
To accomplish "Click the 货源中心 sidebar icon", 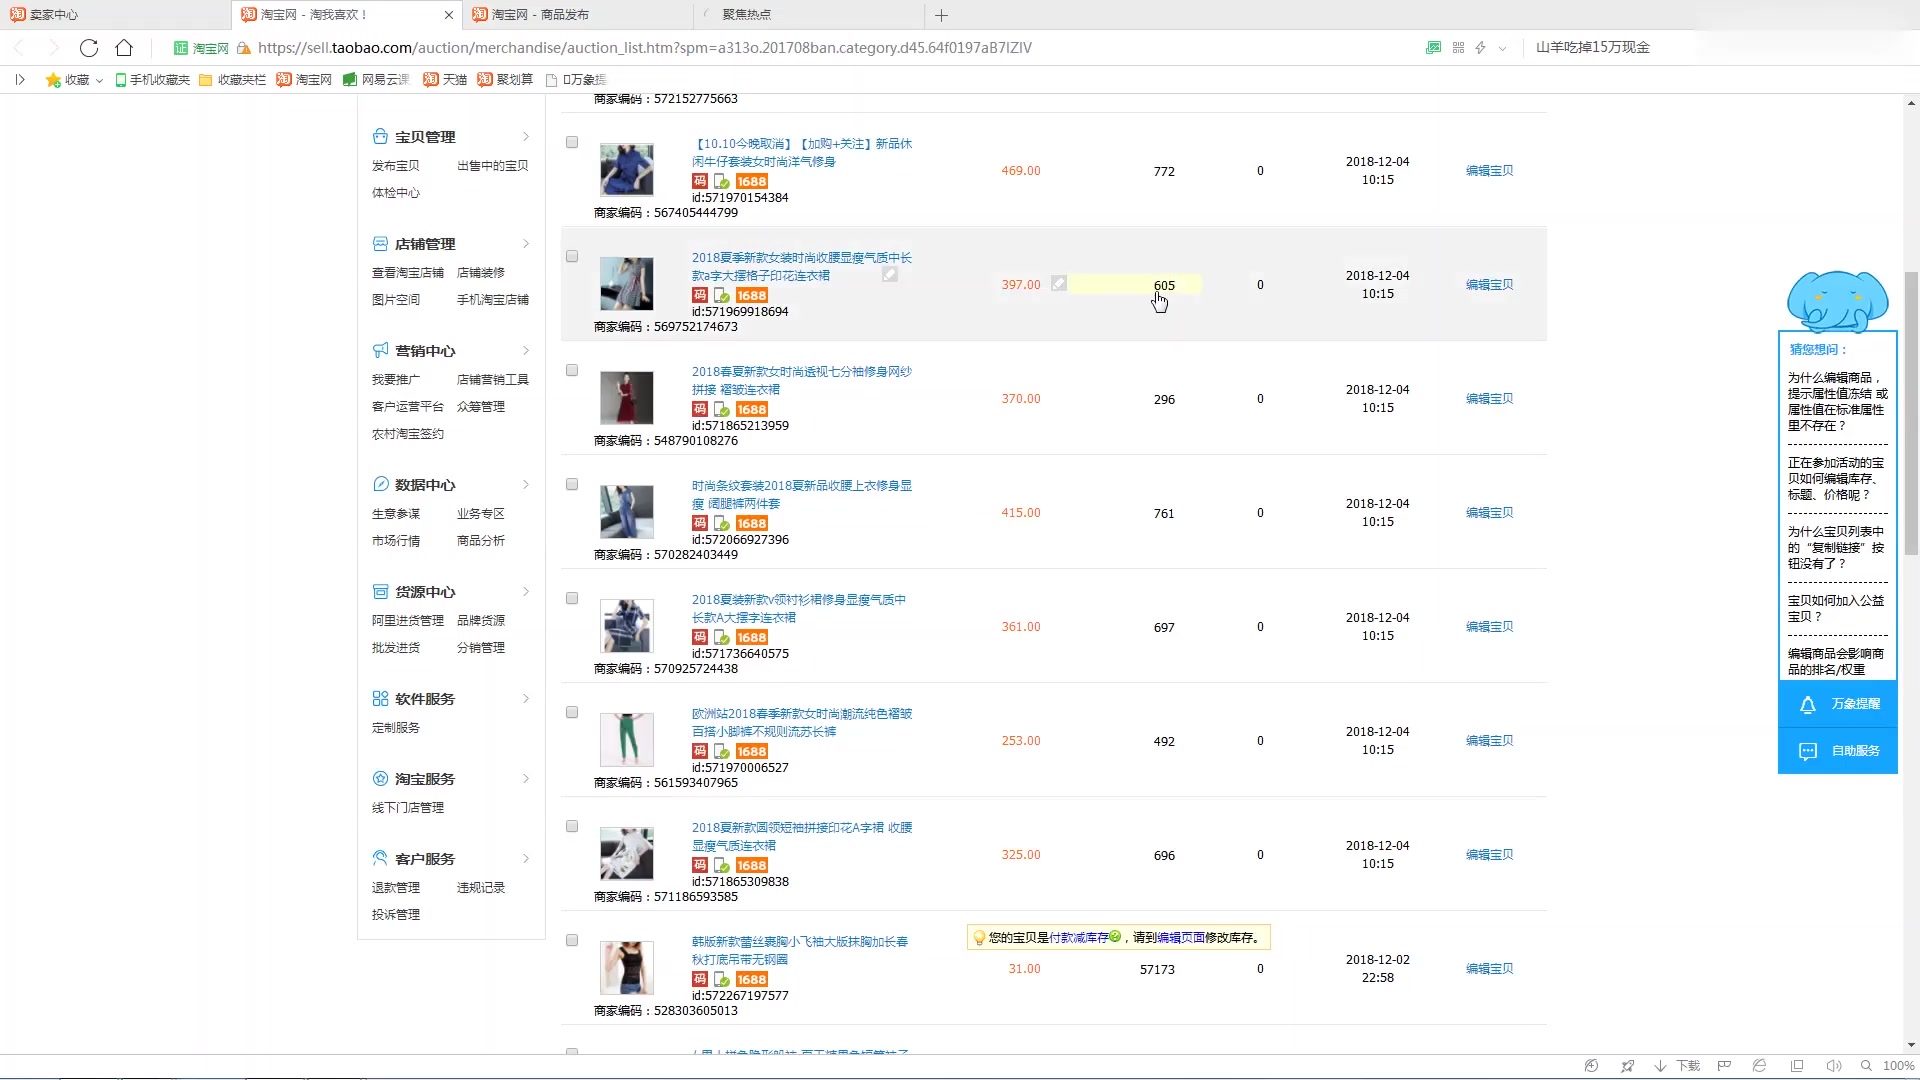I will coord(380,592).
